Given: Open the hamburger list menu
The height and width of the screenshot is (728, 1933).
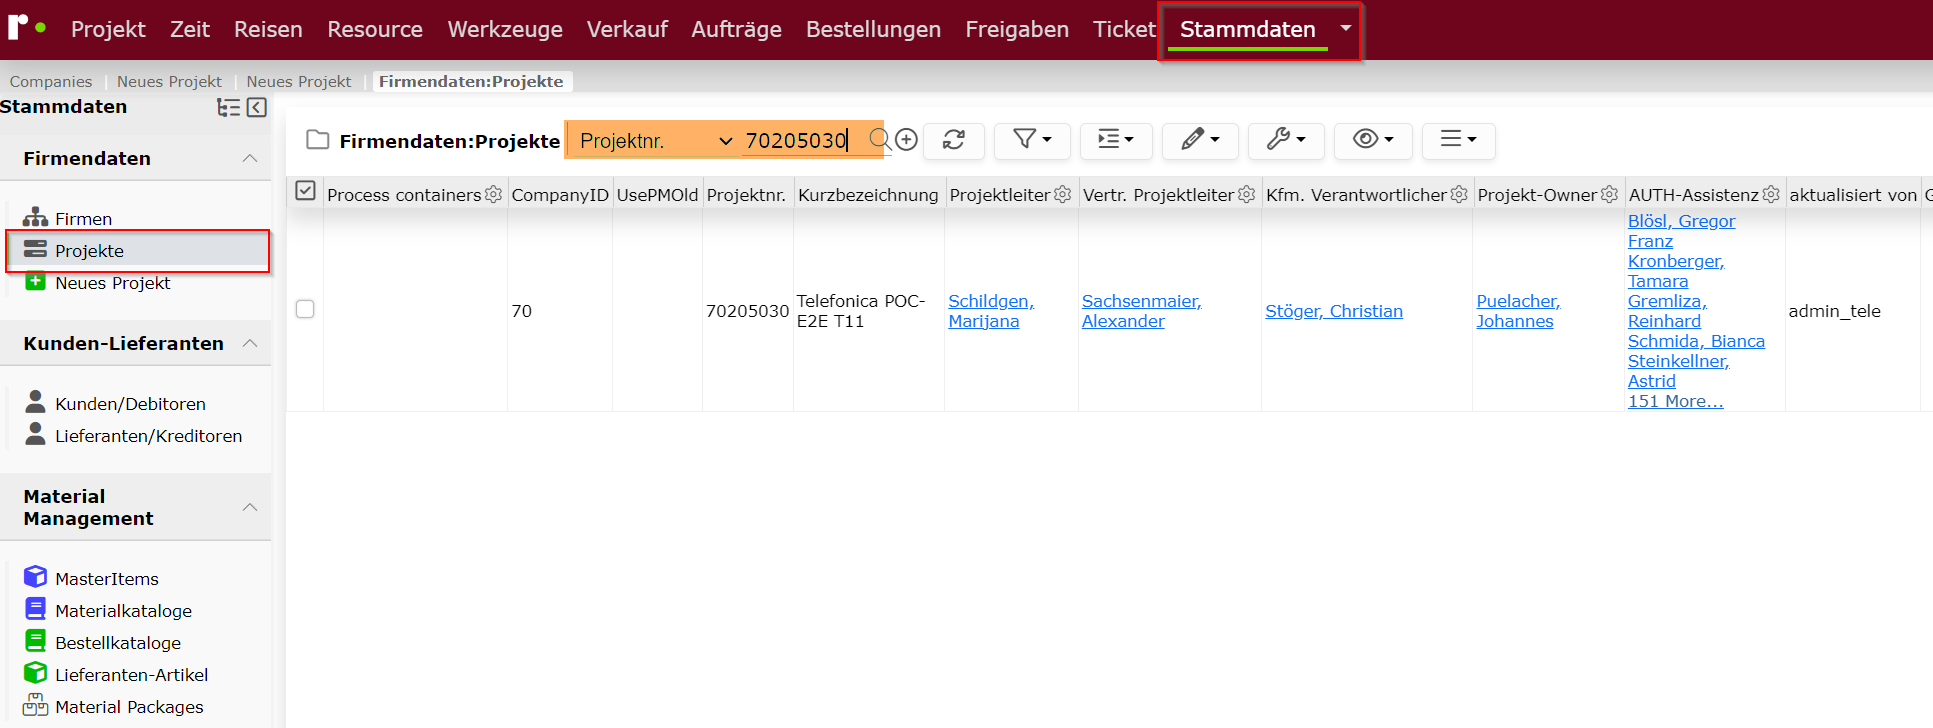Looking at the screenshot, I should [1458, 140].
